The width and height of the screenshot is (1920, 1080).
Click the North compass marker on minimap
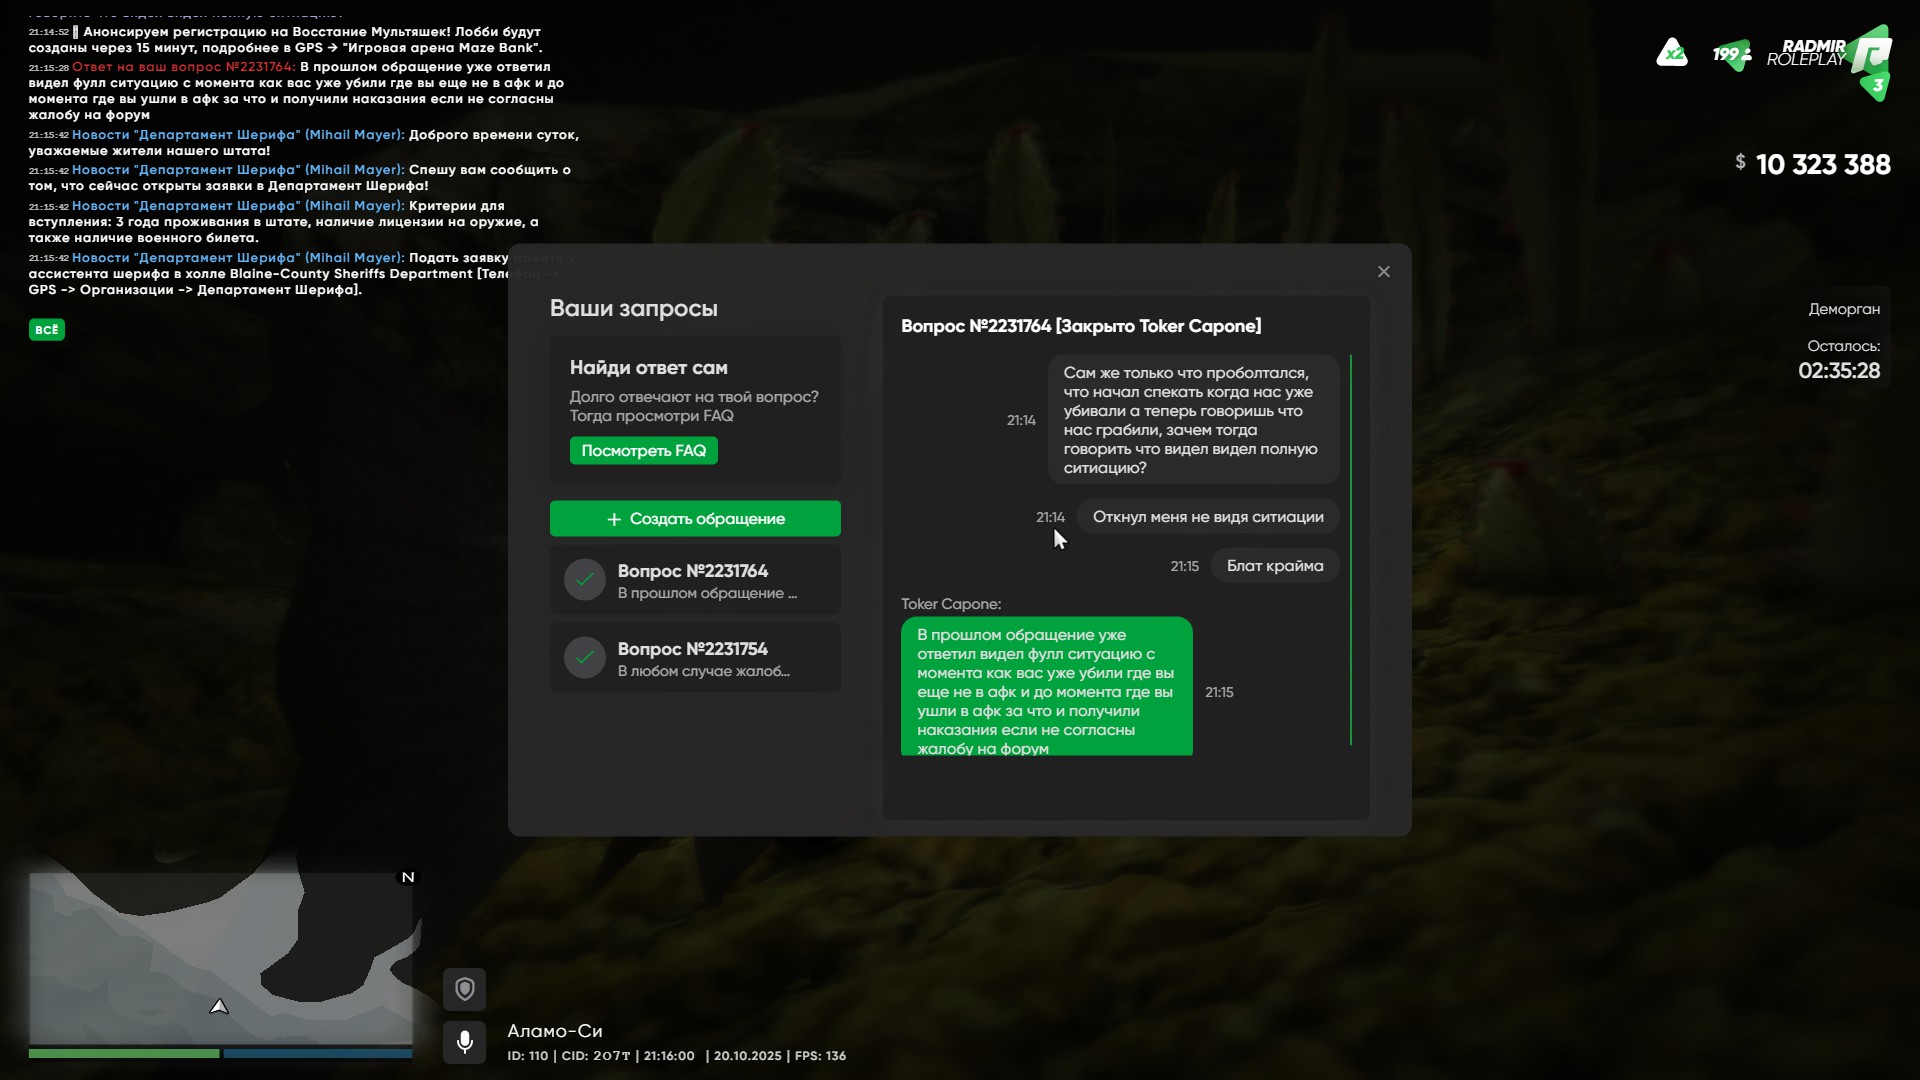tap(408, 877)
